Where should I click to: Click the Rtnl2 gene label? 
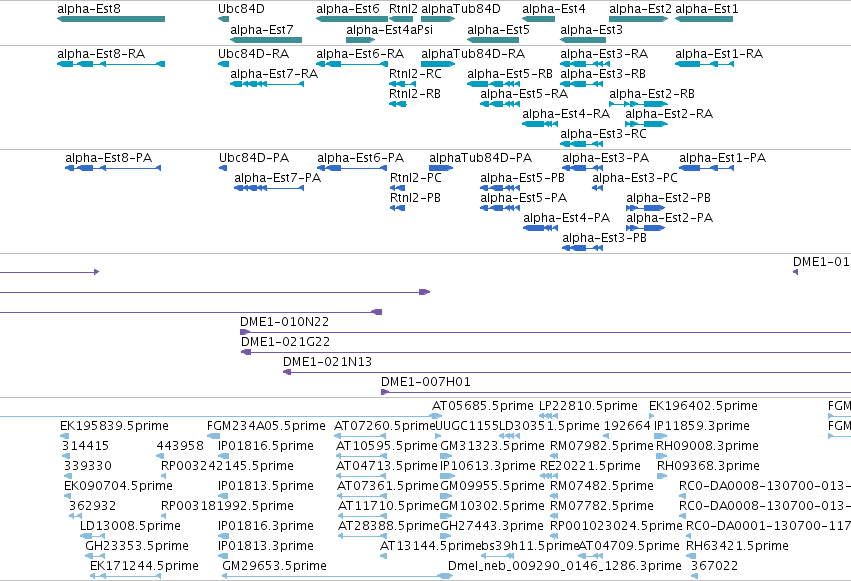[403, 9]
